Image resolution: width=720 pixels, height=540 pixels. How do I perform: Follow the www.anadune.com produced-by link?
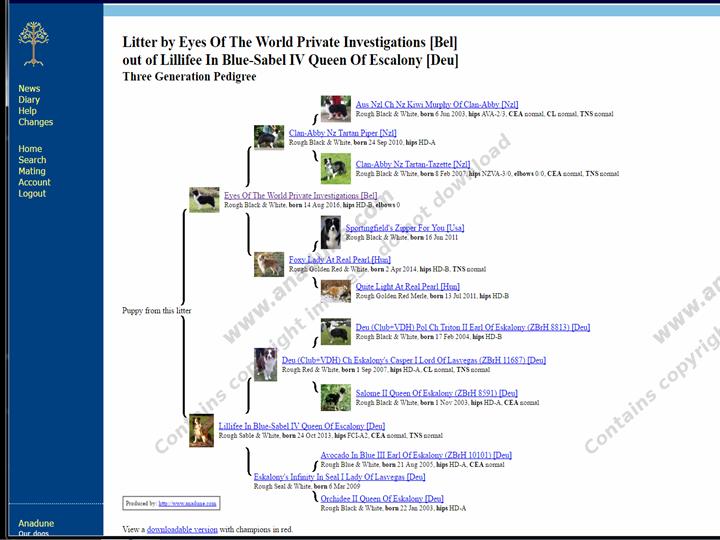pos(187,504)
